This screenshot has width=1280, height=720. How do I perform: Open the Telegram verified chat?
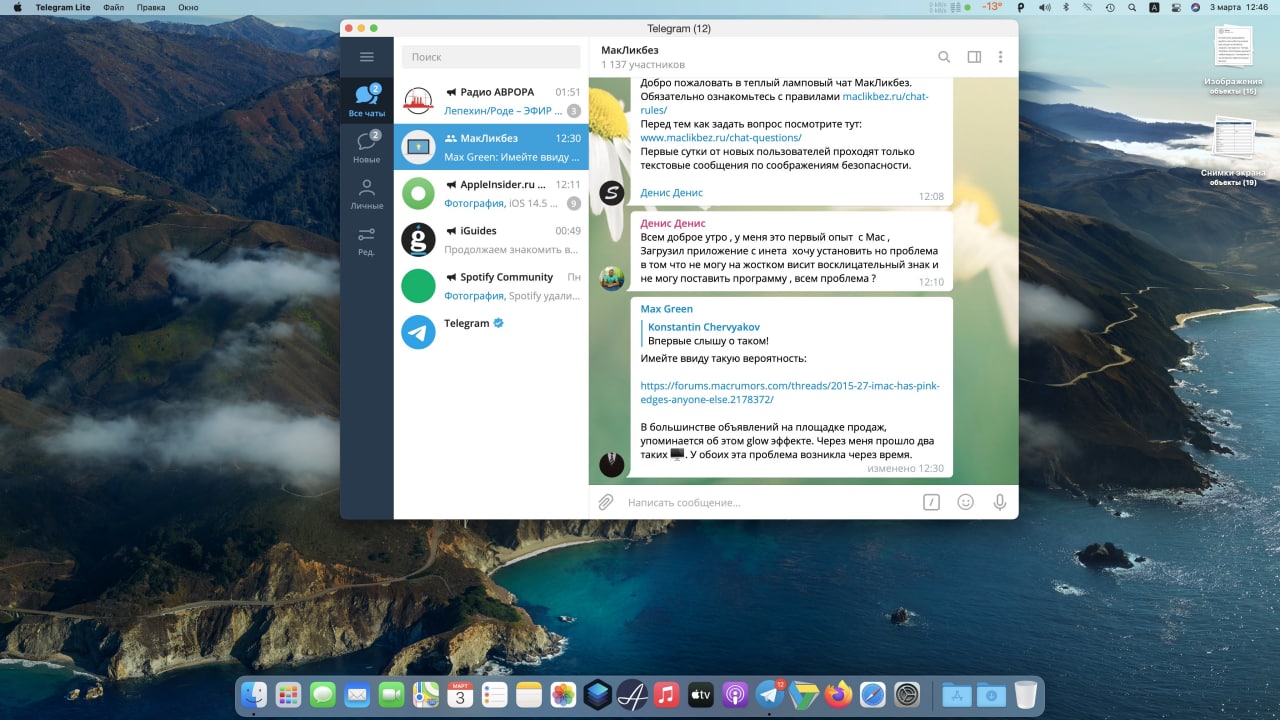click(x=491, y=331)
